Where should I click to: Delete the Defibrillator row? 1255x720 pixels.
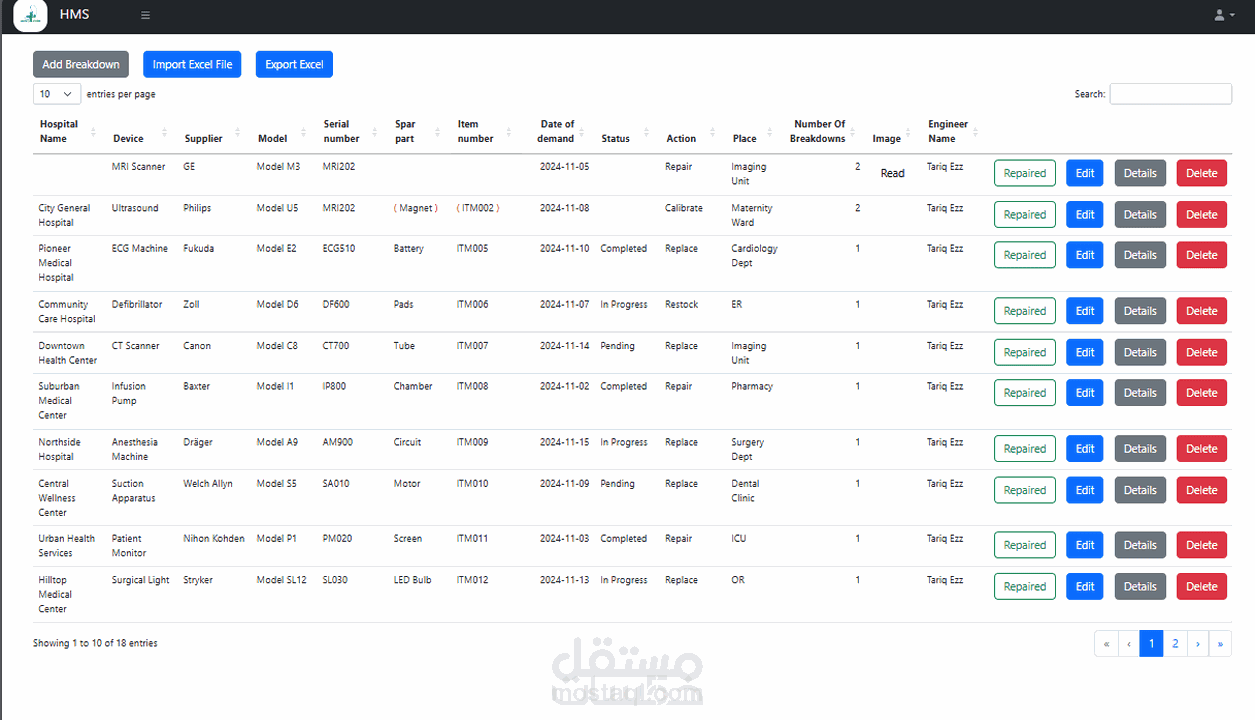click(1201, 311)
